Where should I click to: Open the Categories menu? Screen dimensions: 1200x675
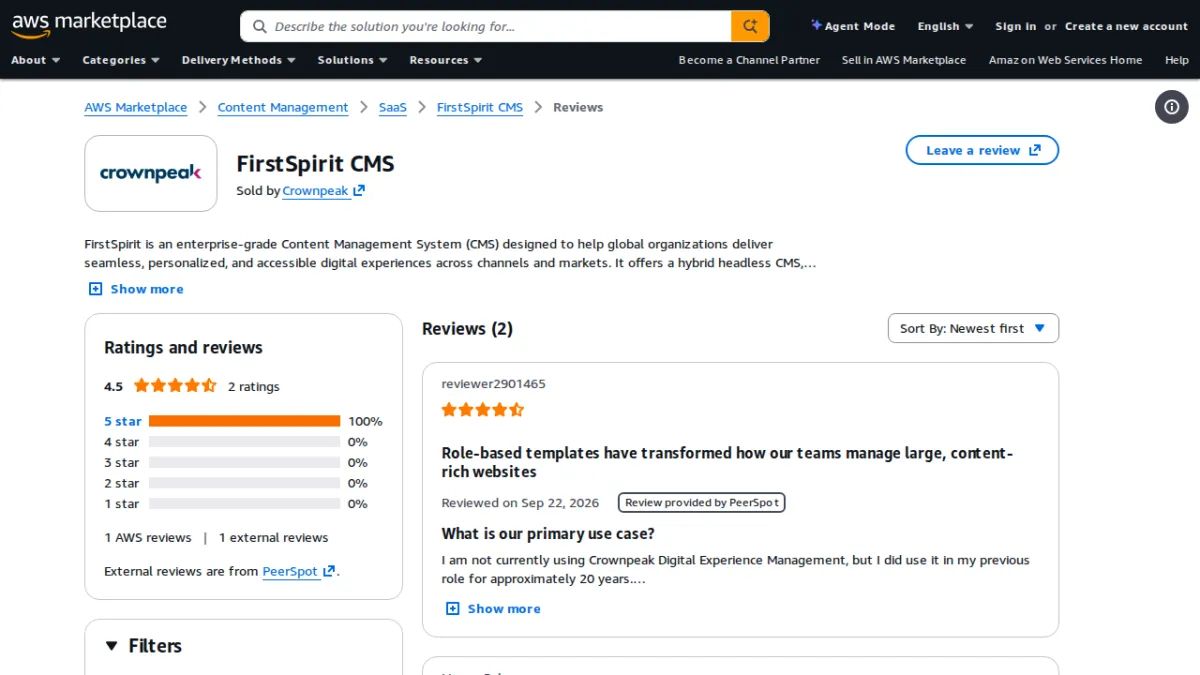pyautogui.click(x=121, y=60)
